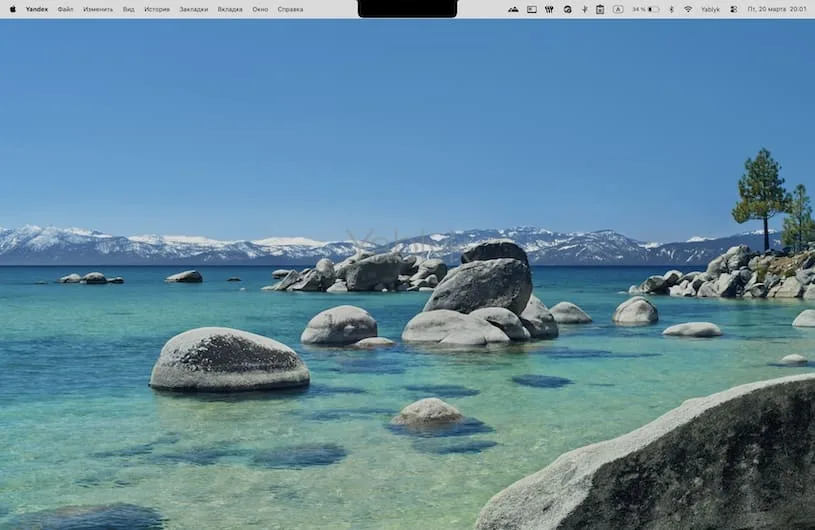The width and height of the screenshot is (815, 530).
Task: Click the round icon left of the clipboard
Action: 567,9
